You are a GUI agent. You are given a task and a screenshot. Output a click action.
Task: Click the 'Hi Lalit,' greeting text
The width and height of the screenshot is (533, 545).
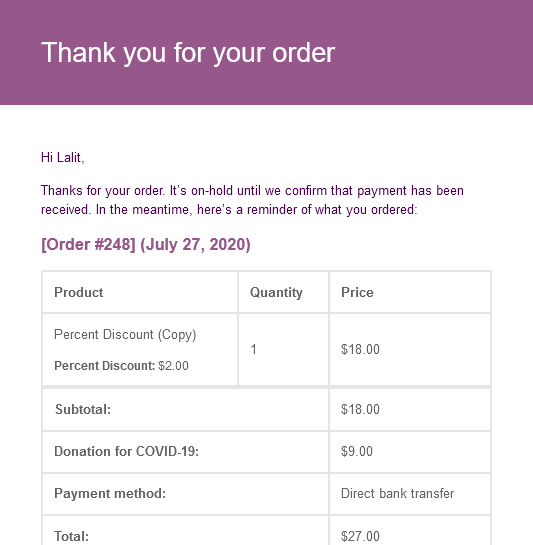[63, 157]
